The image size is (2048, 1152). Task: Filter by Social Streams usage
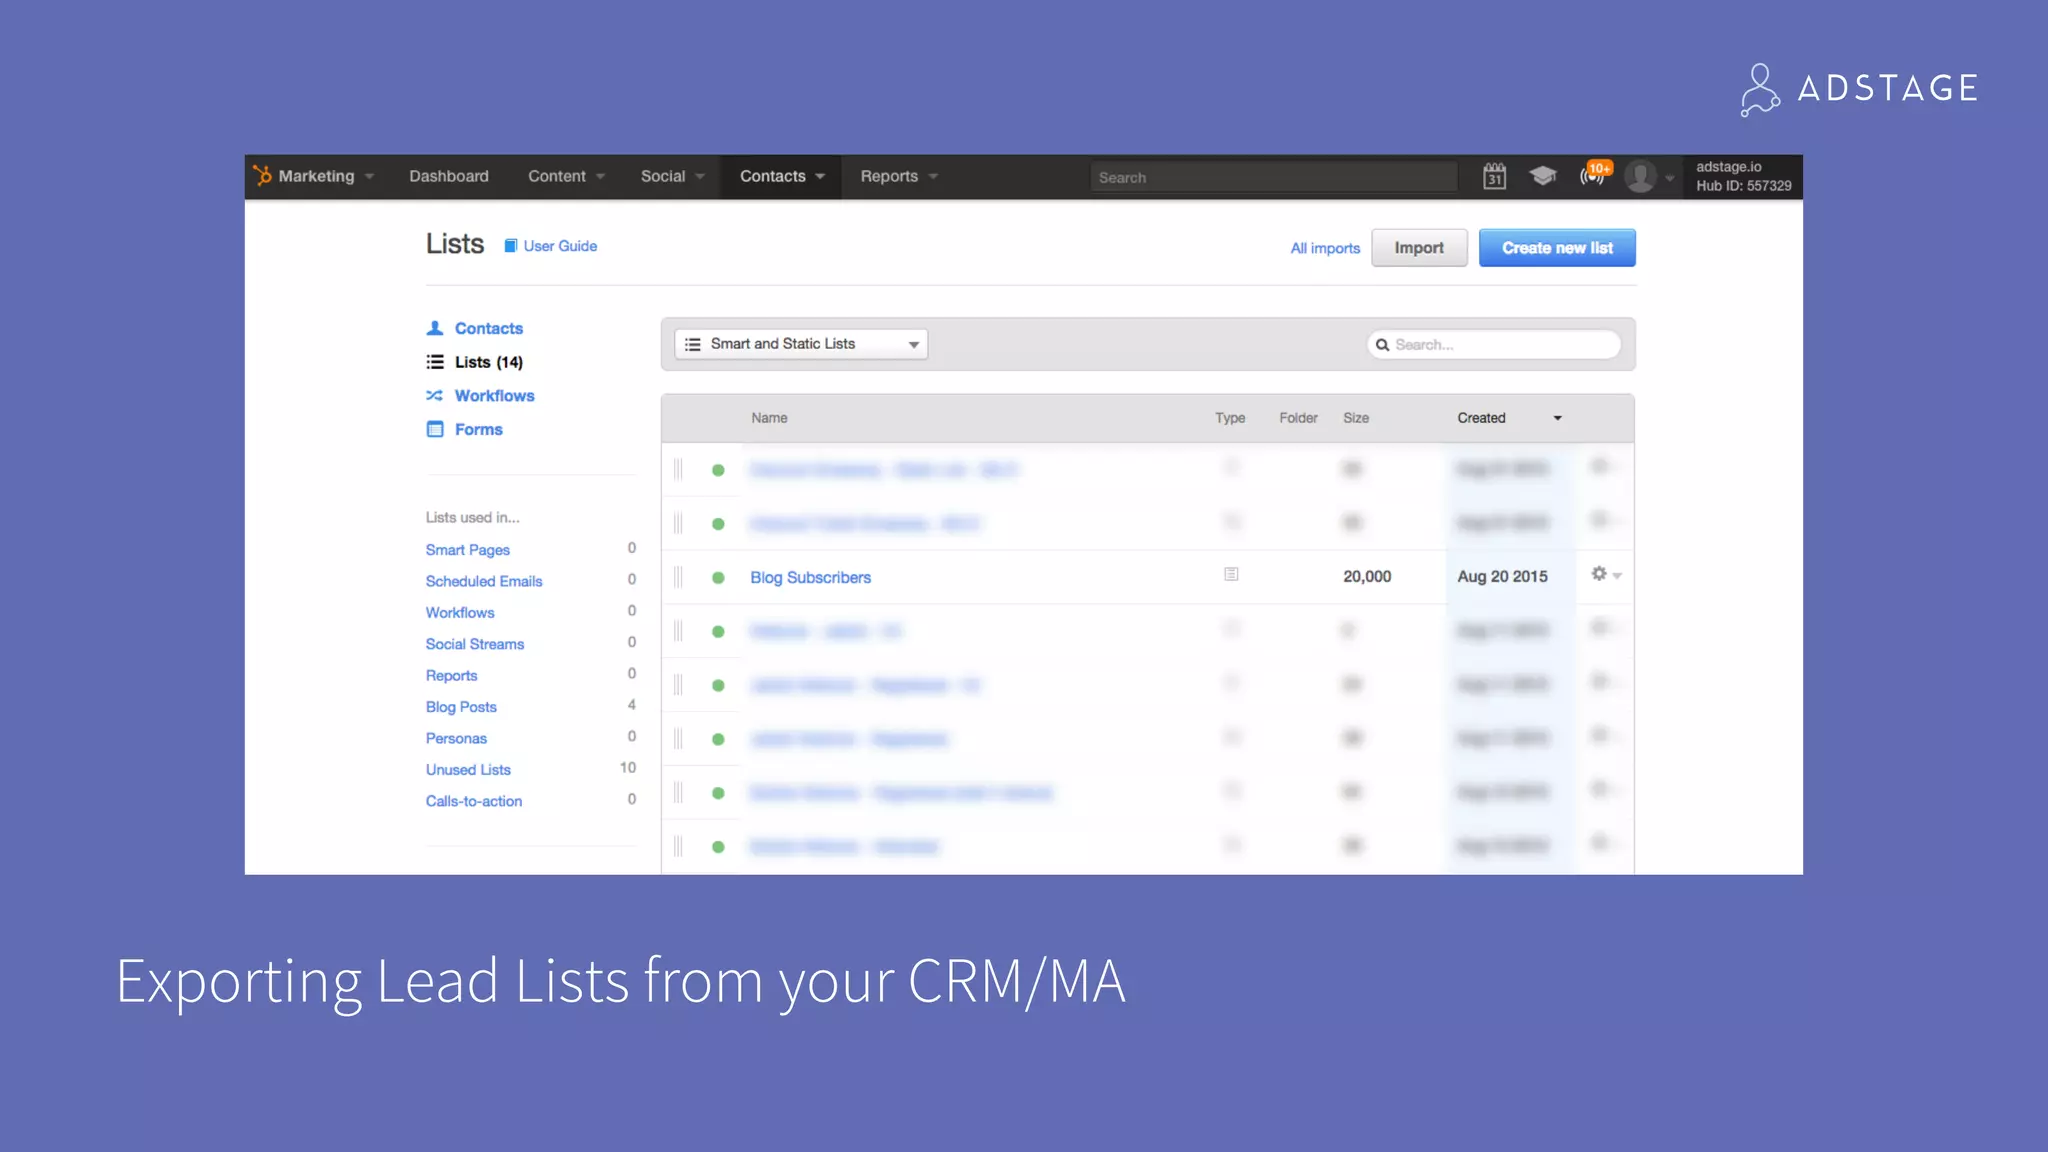click(x=475, y=644)
